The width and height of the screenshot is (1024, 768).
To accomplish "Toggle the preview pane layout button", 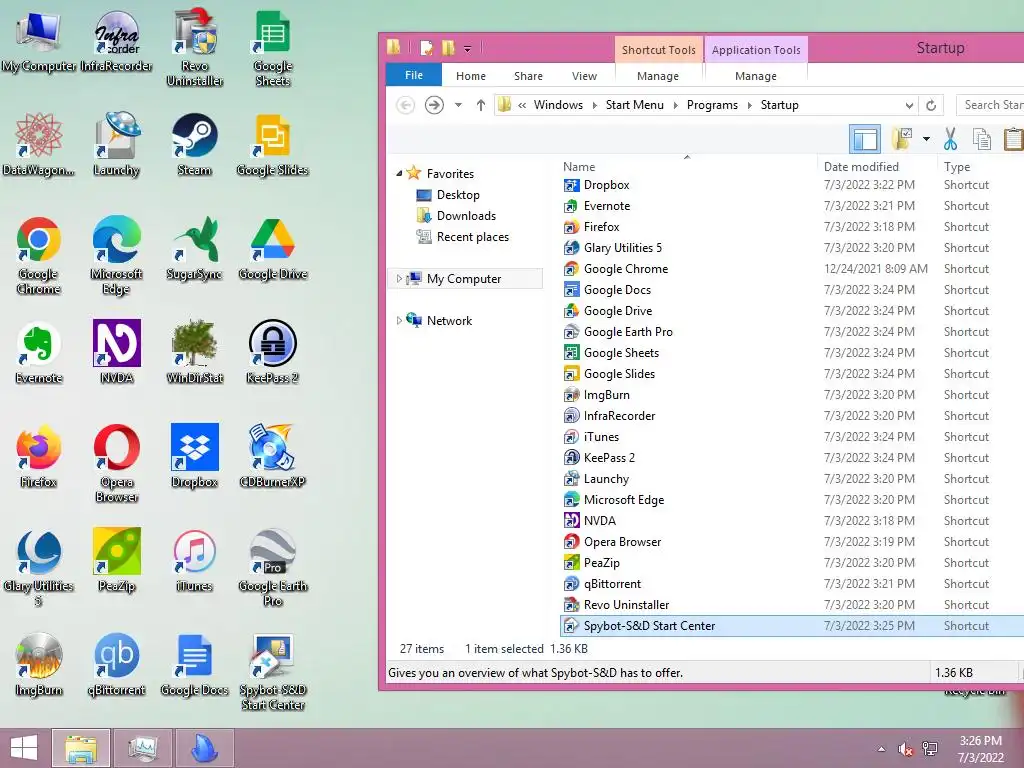I will coord(865,139).
